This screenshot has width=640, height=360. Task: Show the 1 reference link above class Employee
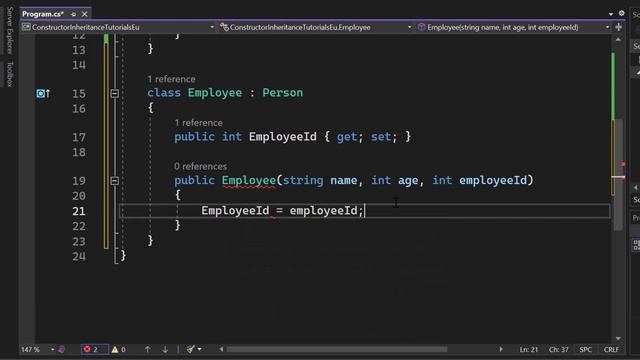171,79
